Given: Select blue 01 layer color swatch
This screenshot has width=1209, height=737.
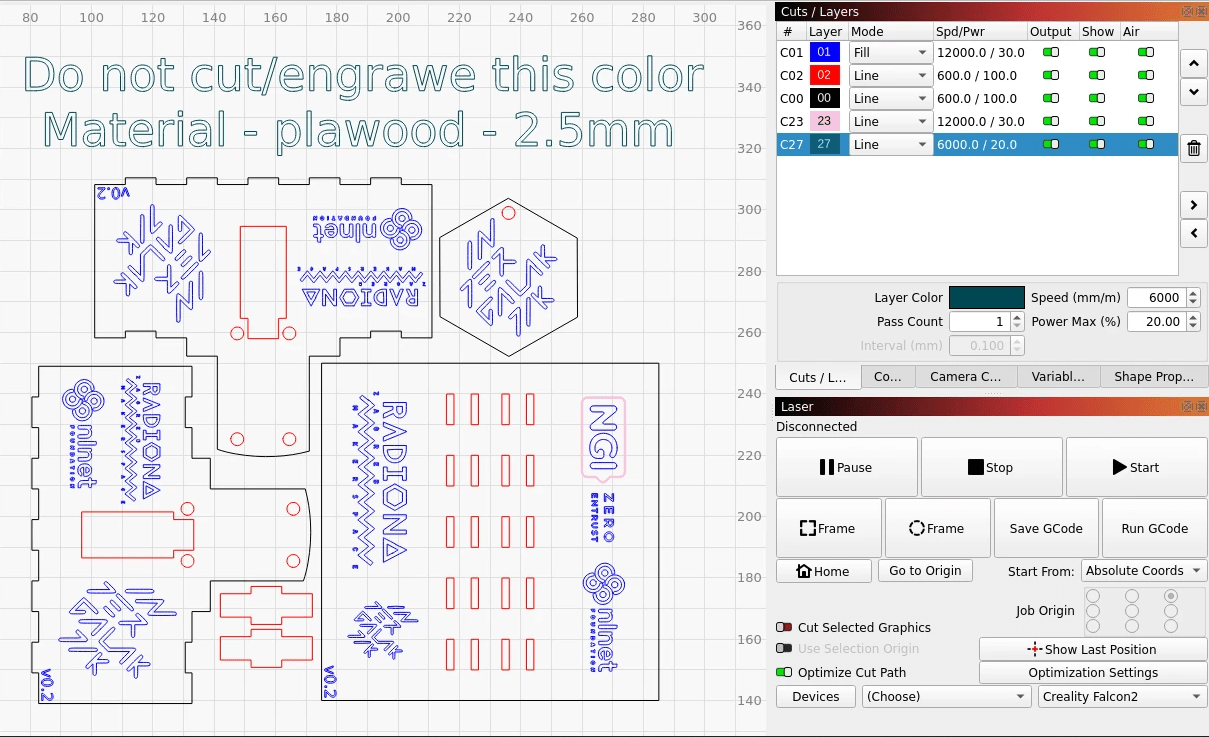Looking at the screenshot, I should [825, 52].
